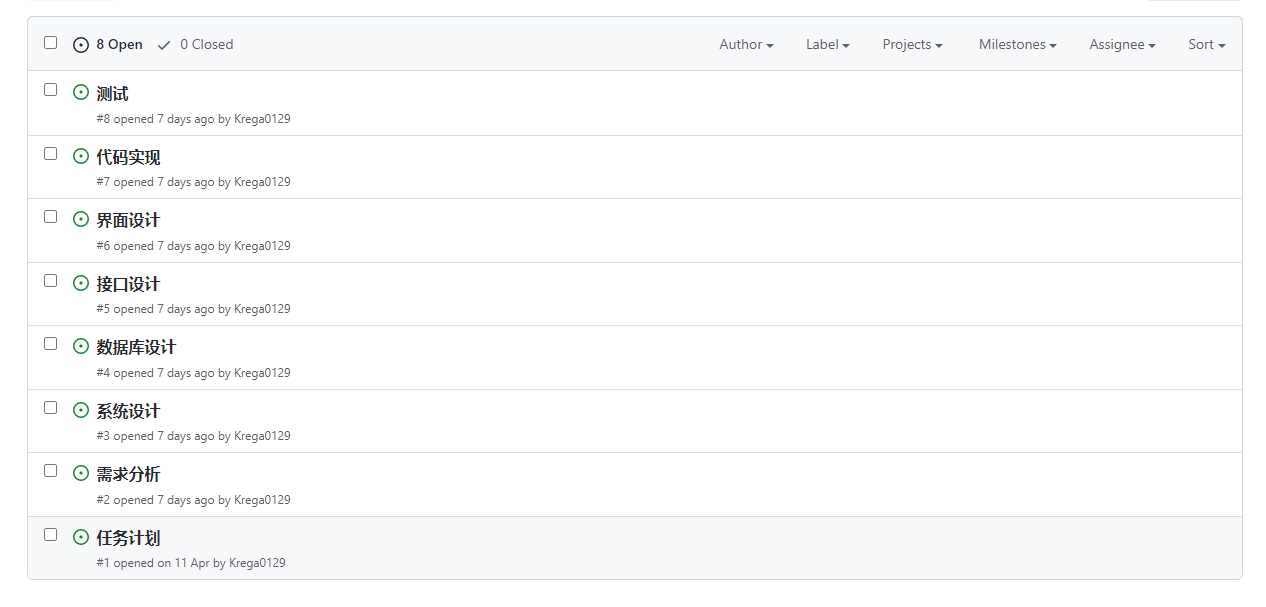Screen dimensions: 1266x607
Task: Check the box for issue 需求分析
Action: tap(51, 470)
